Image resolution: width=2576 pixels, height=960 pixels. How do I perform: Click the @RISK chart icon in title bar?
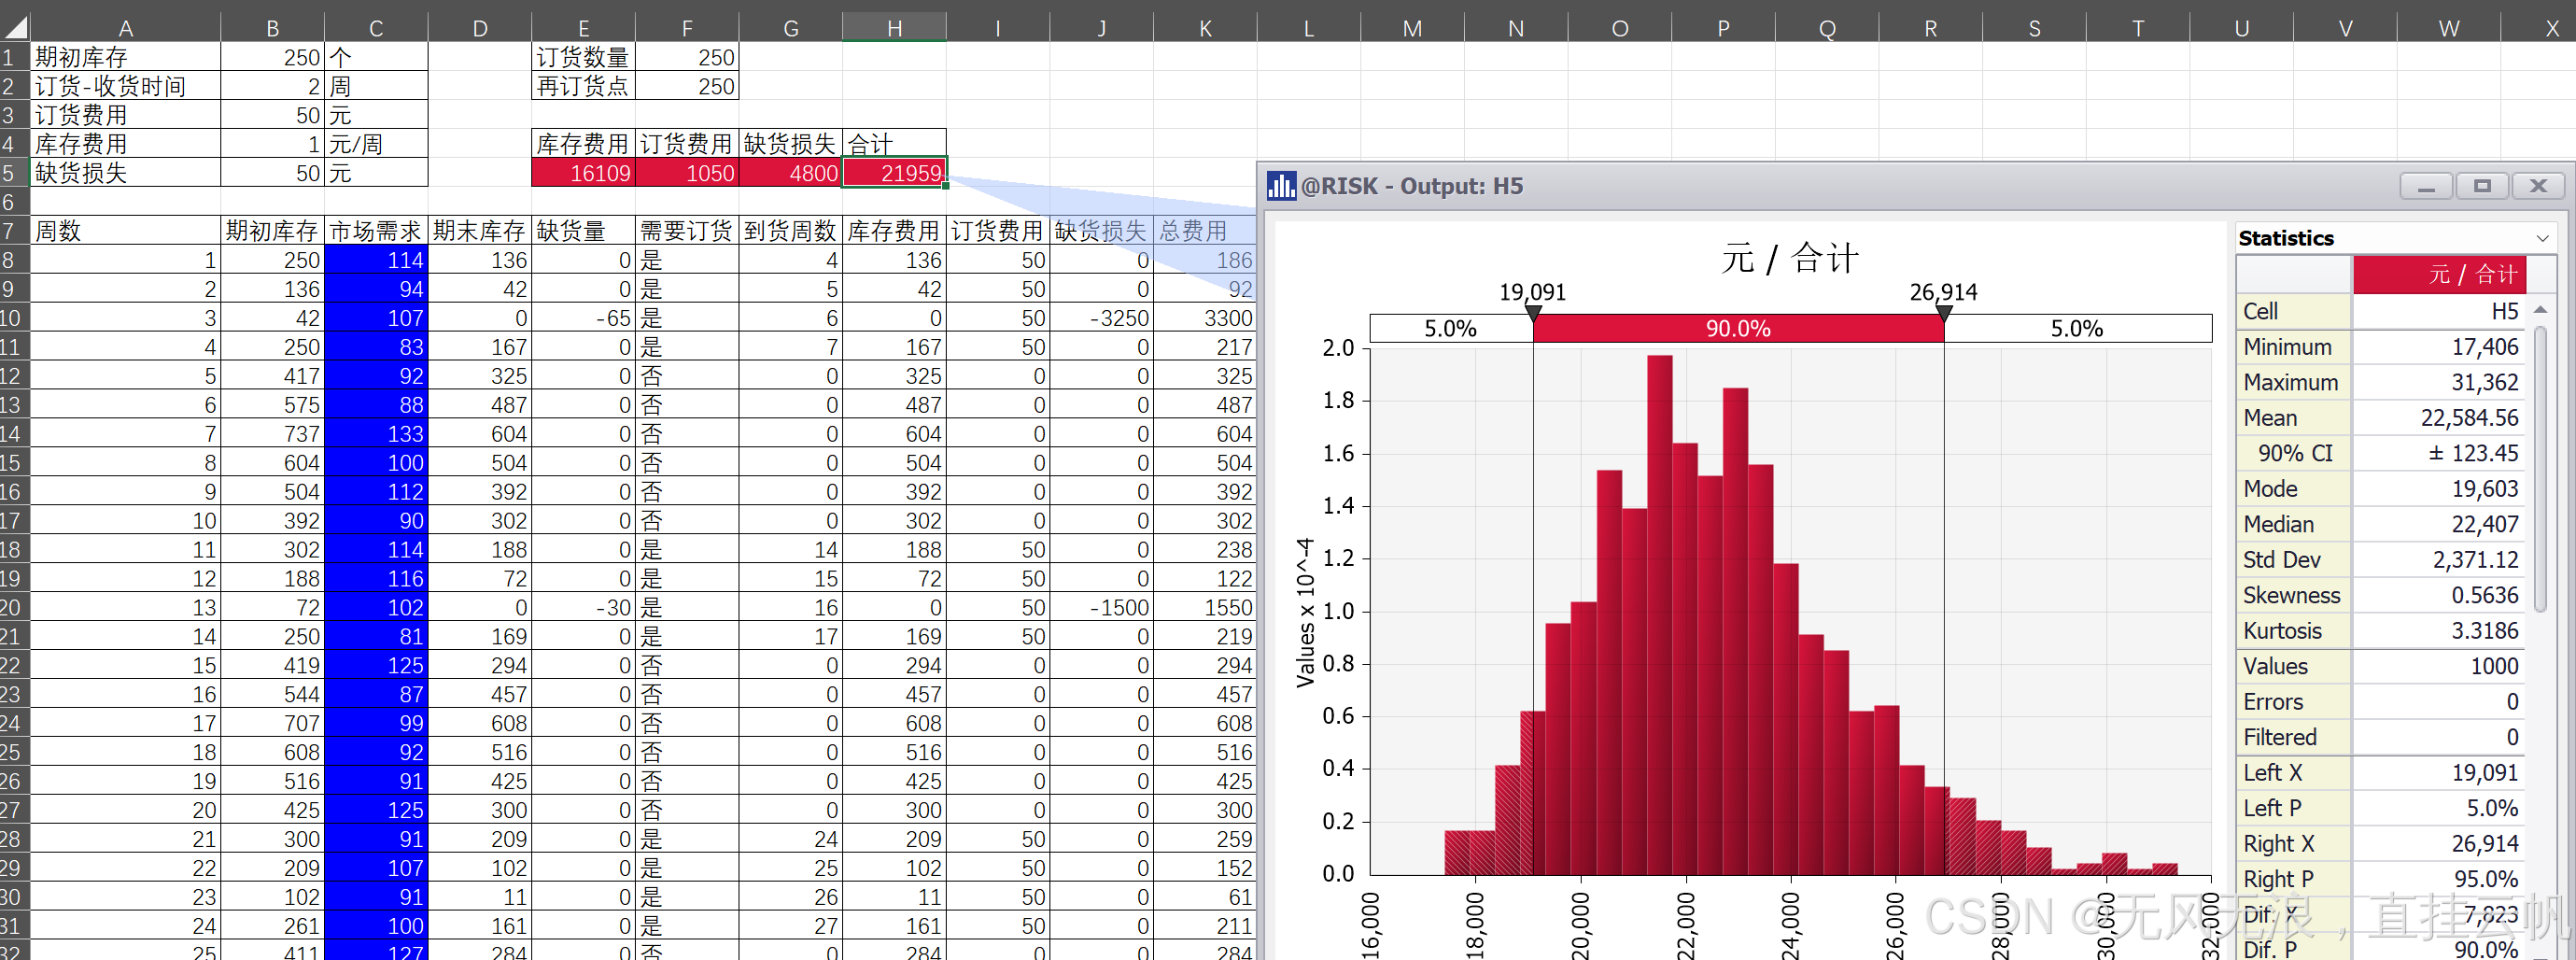click(1281, 186)
